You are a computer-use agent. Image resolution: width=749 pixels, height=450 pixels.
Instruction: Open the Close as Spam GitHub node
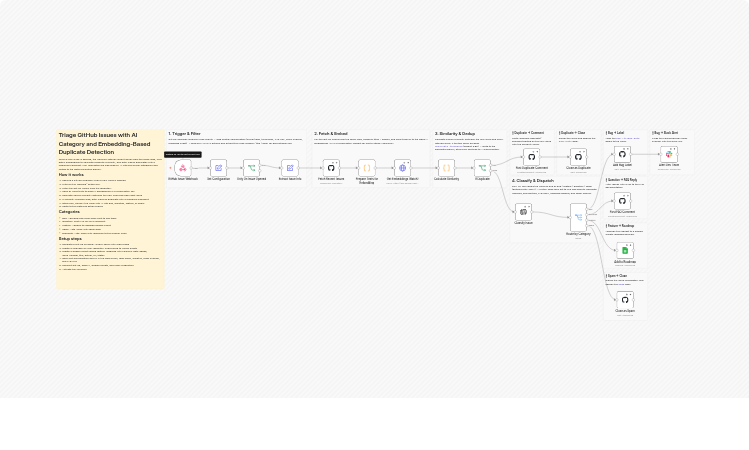[625, 300]
